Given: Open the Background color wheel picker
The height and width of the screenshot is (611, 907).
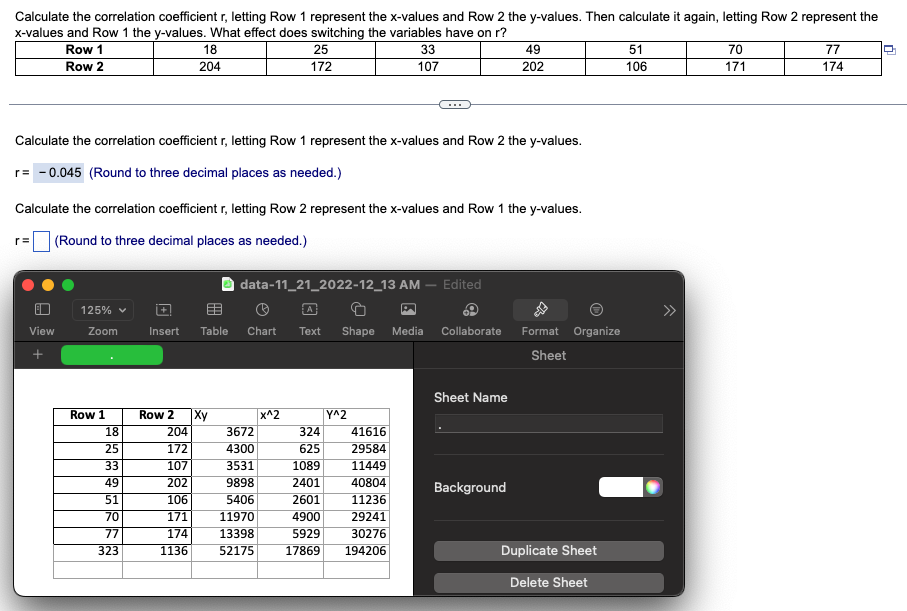Looking at the screenshot, I should [x=653, y=487].
